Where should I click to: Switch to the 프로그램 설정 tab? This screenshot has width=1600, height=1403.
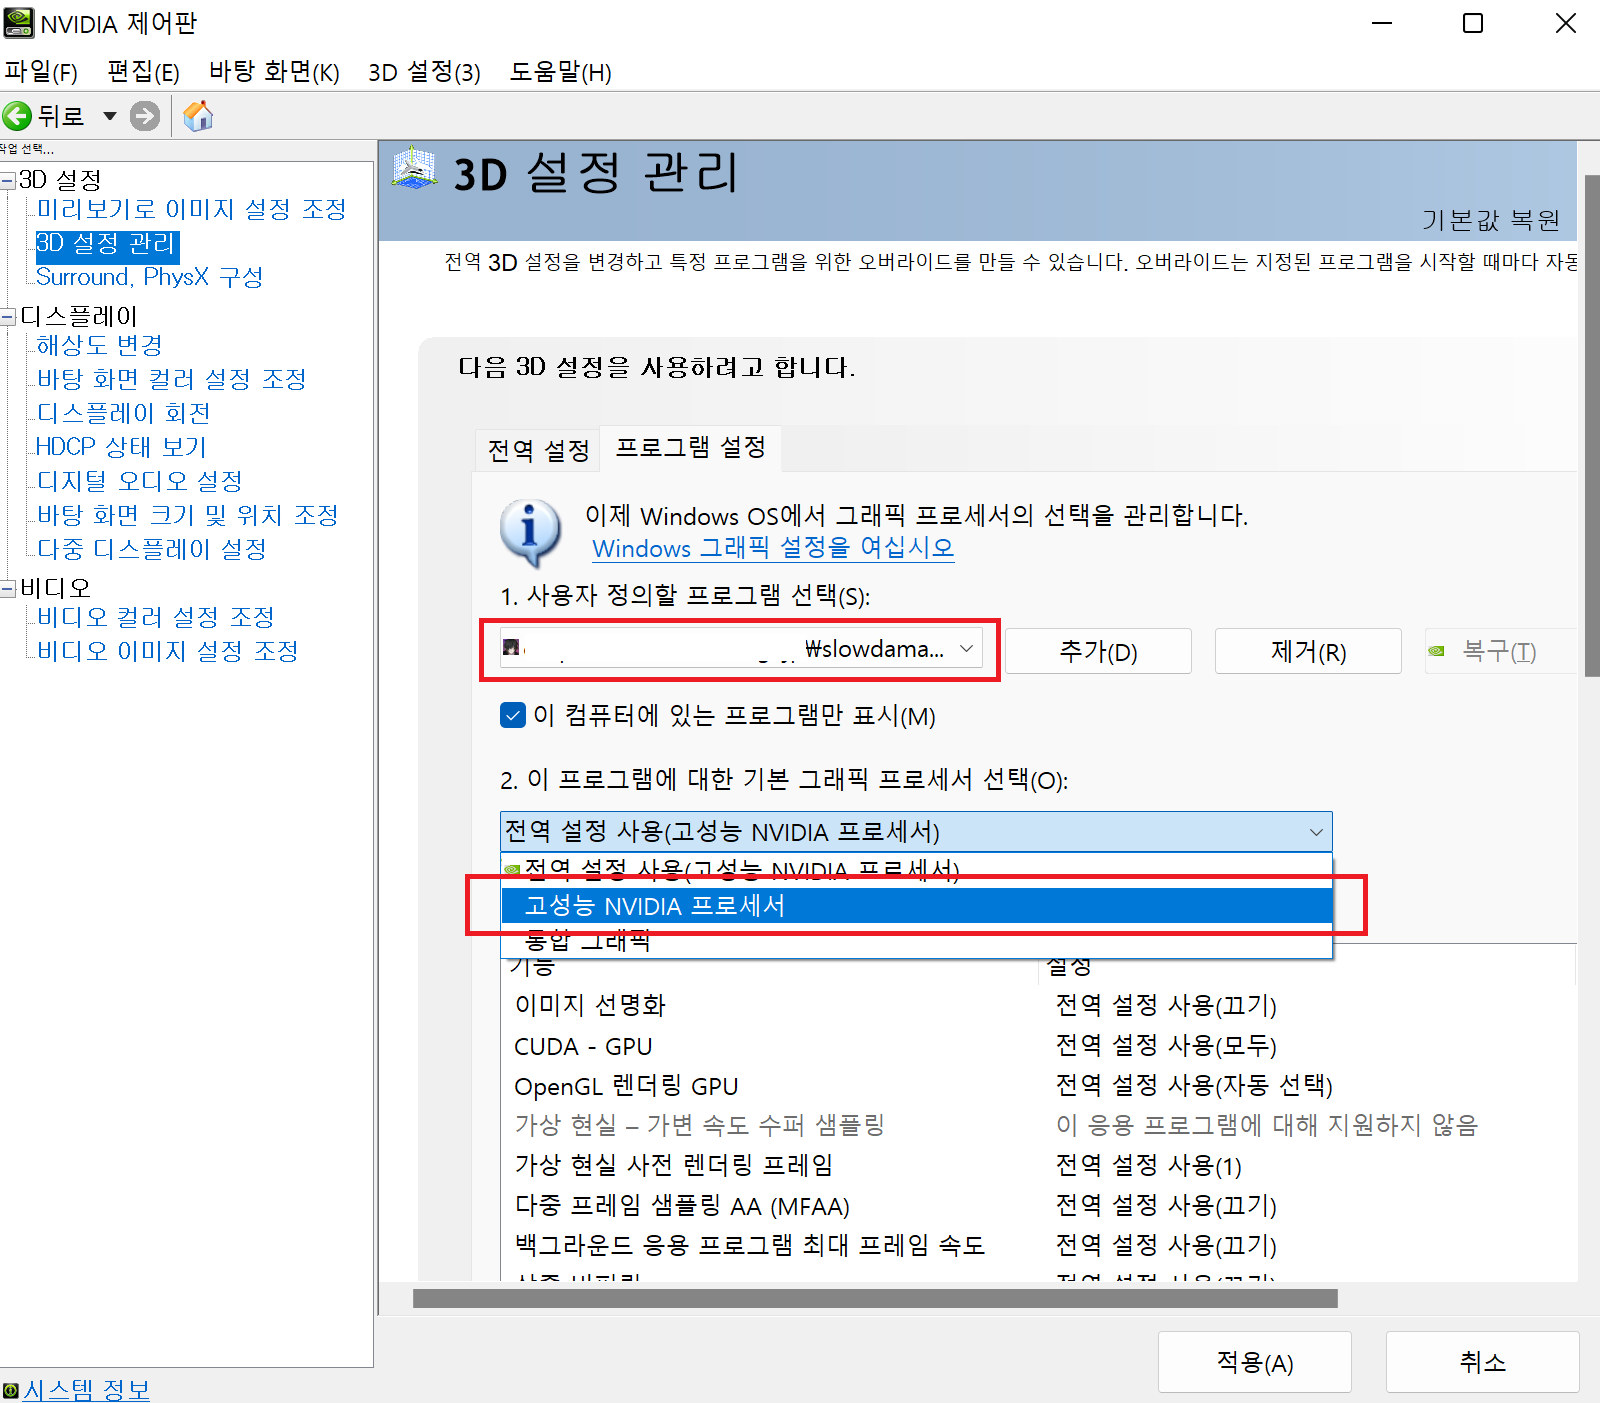point(691,447)
